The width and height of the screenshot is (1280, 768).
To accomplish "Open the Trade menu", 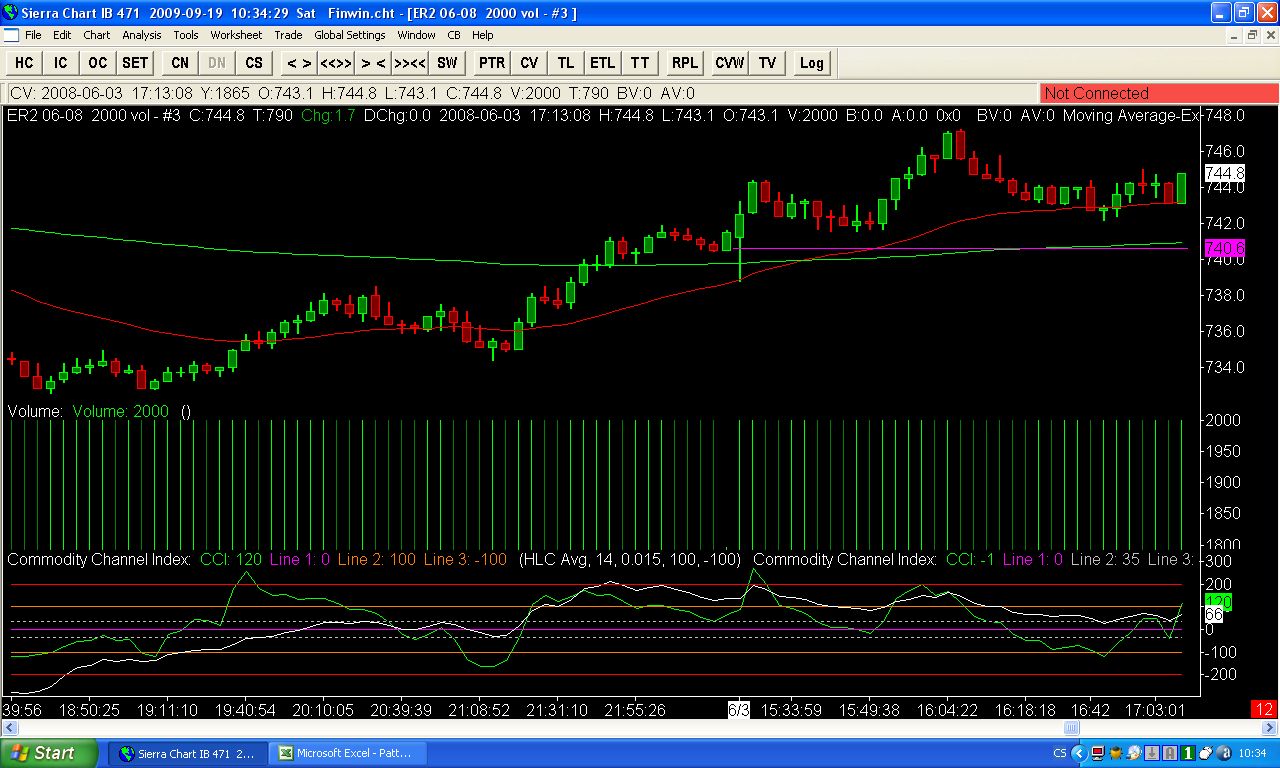I will [x=288, y=35].
